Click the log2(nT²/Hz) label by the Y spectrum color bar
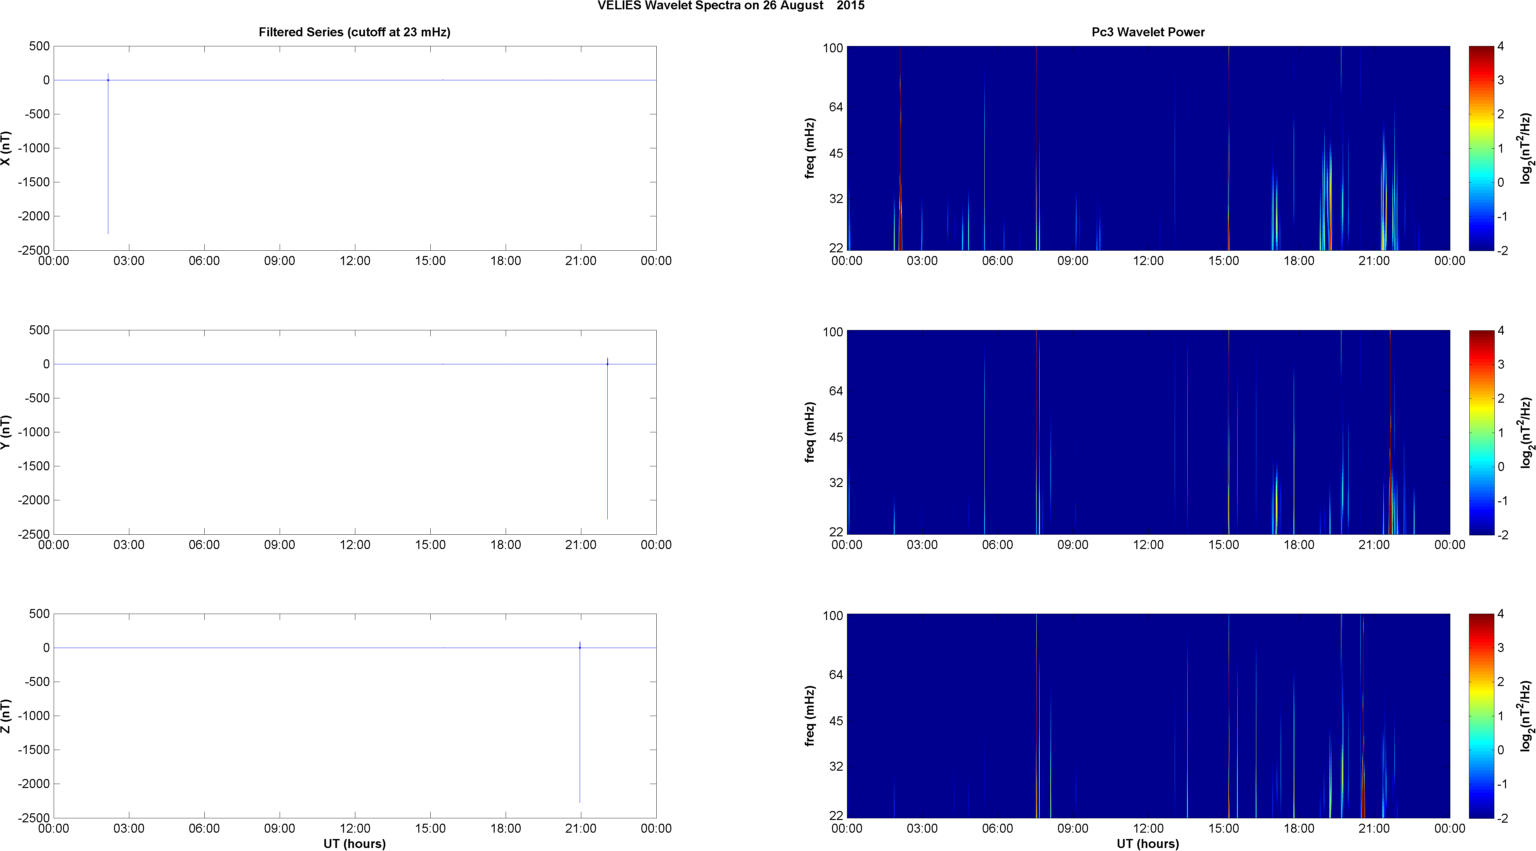The height and width of the screenshot is (851, 1536). coord(1526,432)
